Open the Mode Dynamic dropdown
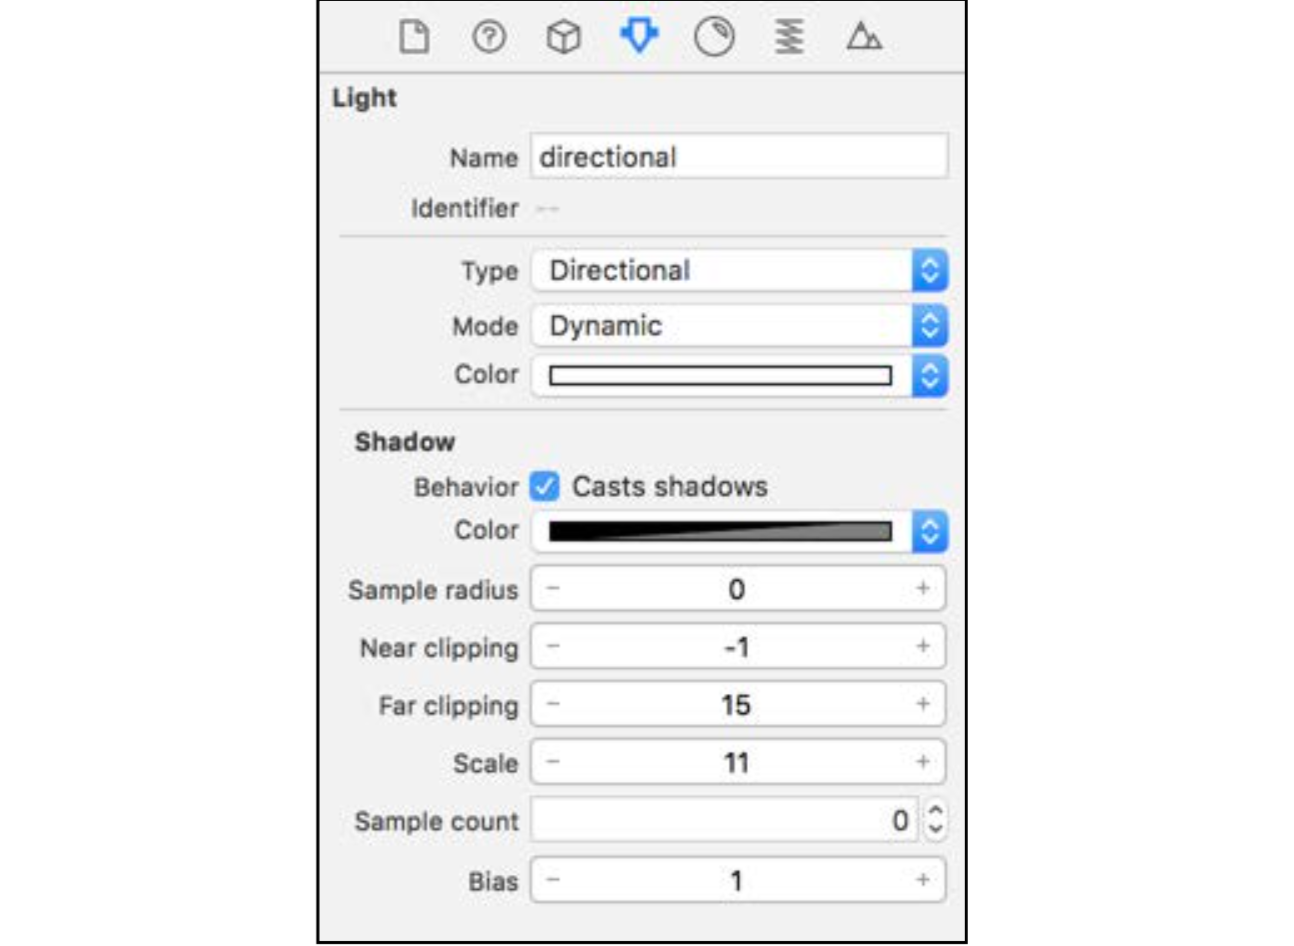This screenshot has height=946, width=1294. (x=739, y=325)
